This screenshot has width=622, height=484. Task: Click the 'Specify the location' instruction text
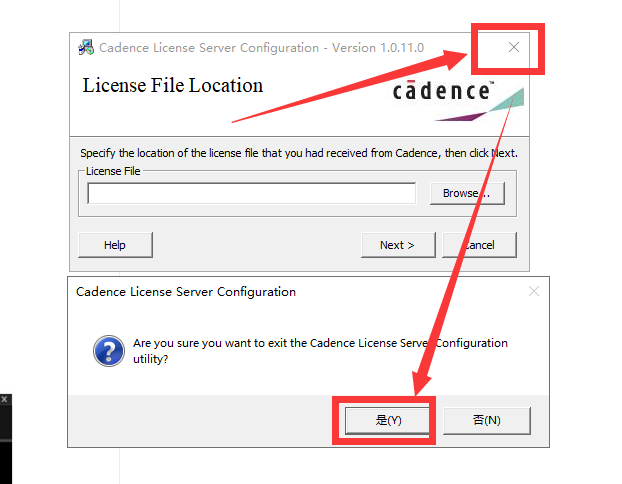(x=298, y=154)
